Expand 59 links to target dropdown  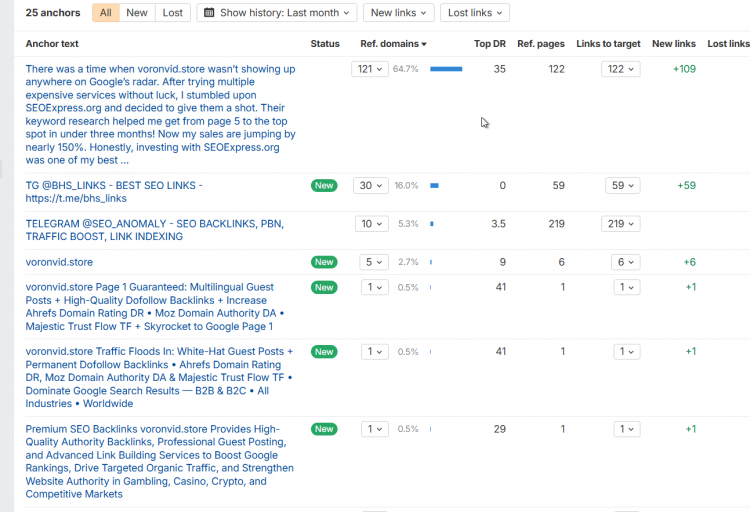tap(623, 186)
